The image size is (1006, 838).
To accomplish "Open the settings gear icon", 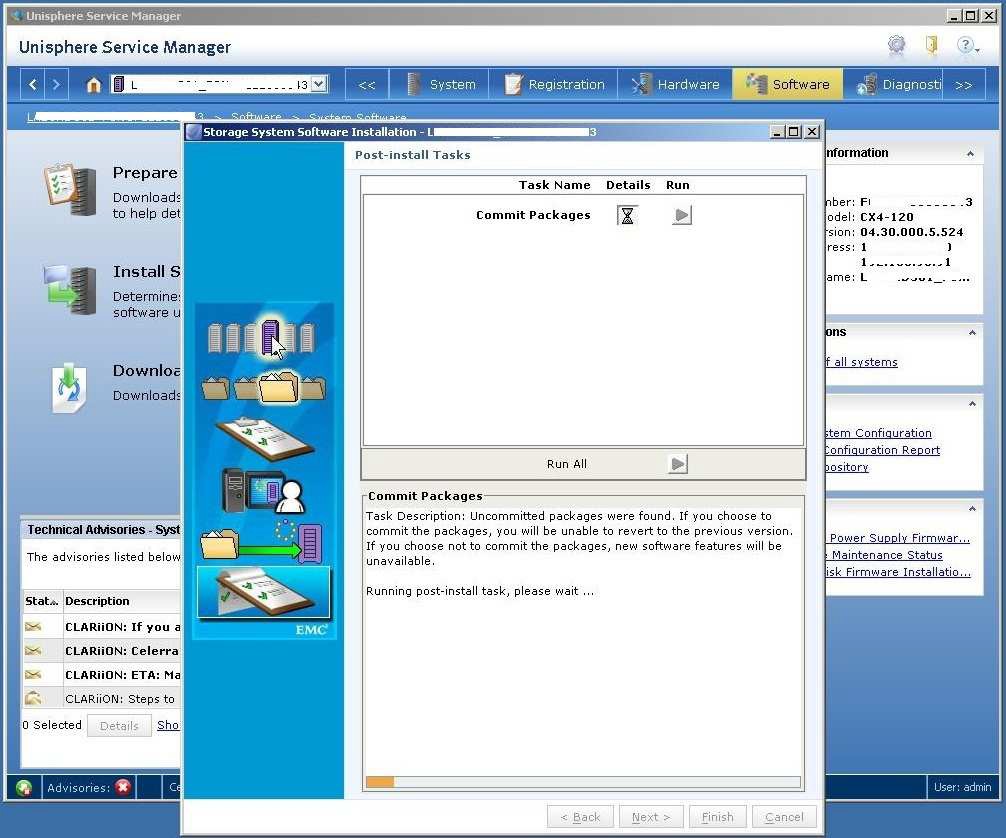I will click(x=896, y=45).
